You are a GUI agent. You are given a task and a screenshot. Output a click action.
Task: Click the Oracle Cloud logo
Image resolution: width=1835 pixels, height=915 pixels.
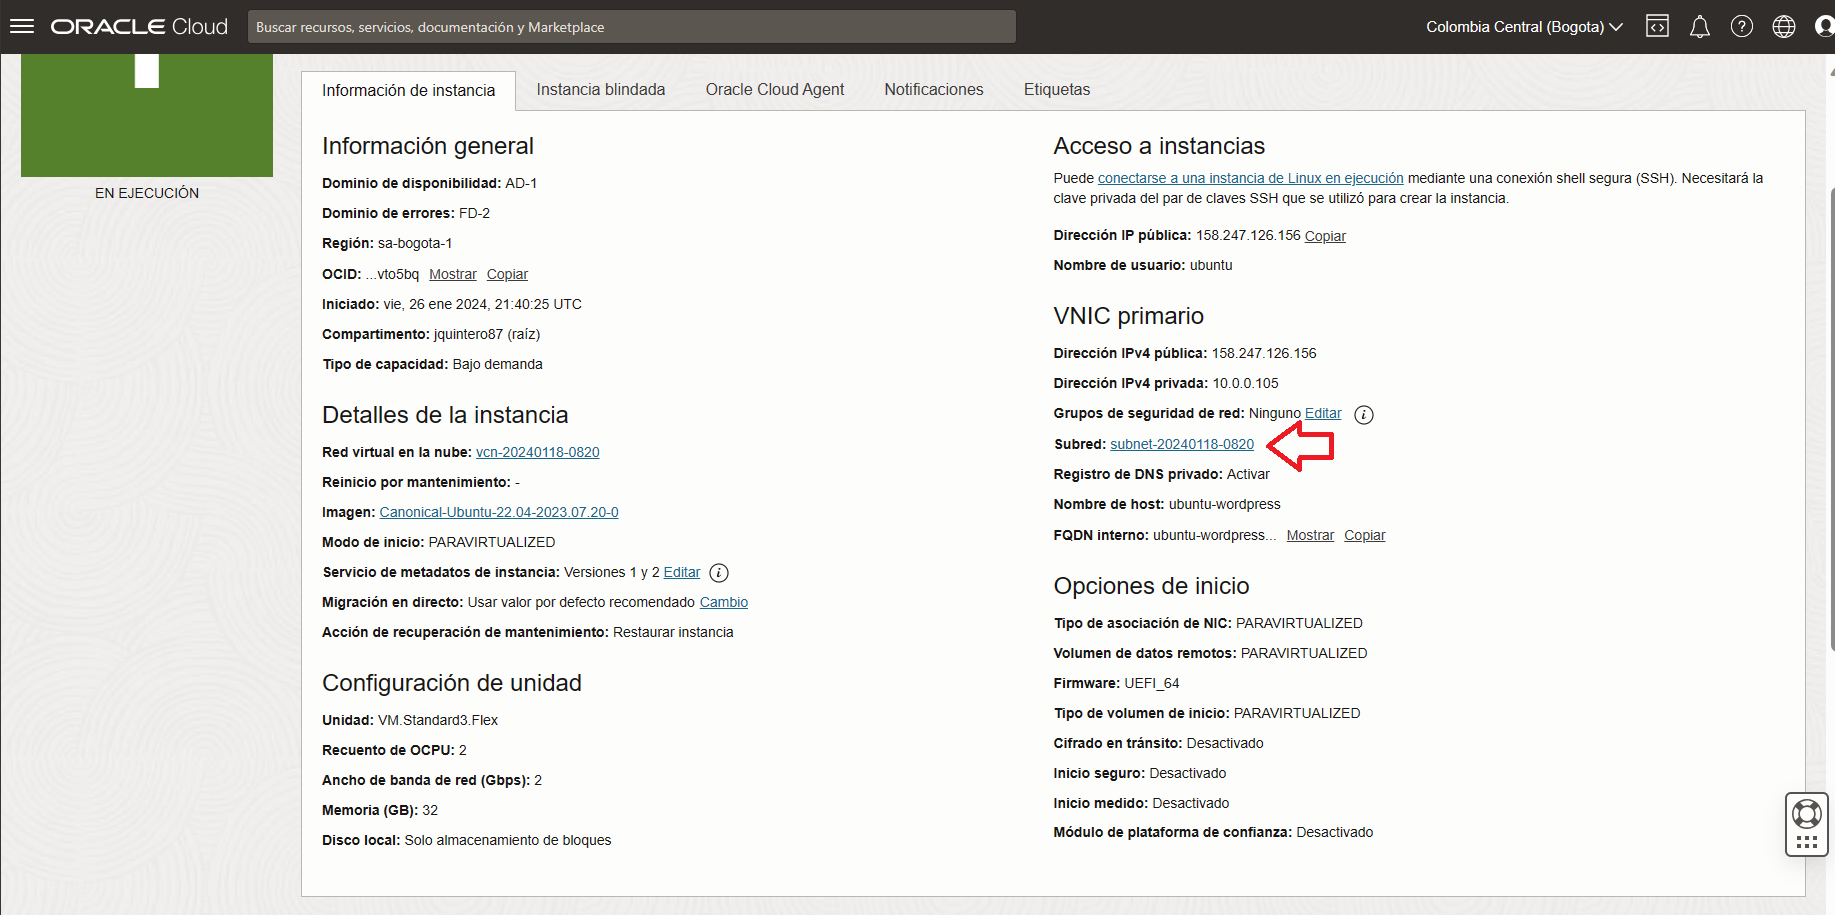click(x=139, y=27)
